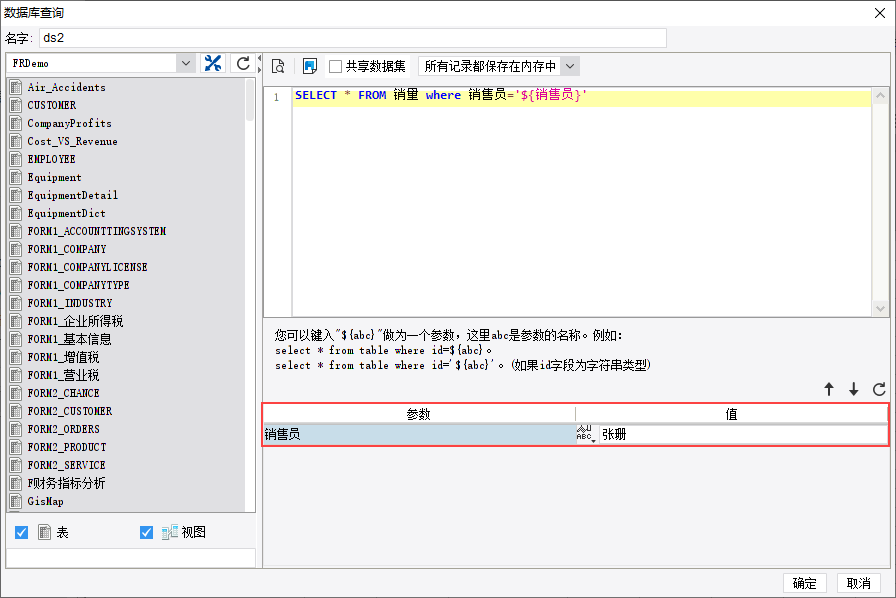Select the FORM2_ORDERS table

tap(63, 429)
